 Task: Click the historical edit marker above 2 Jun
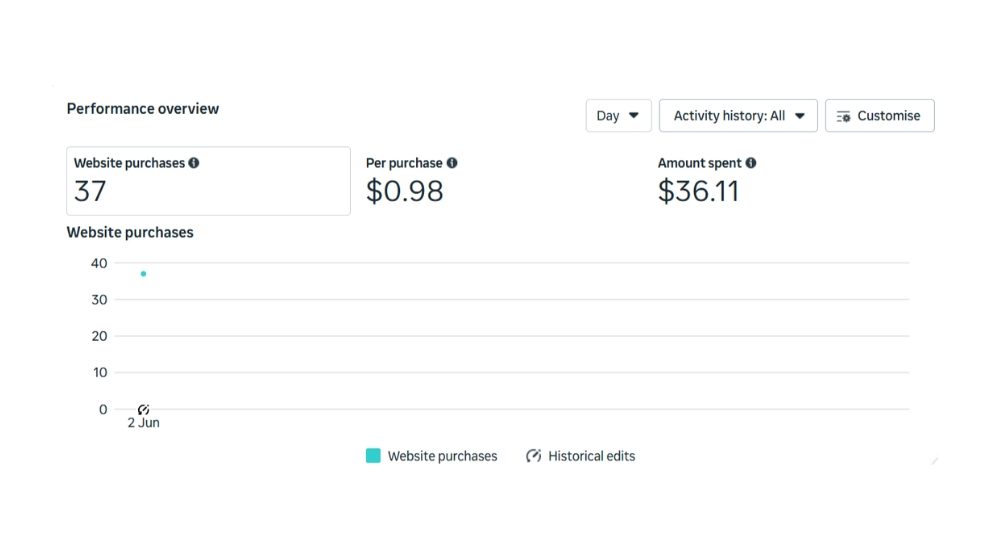[143, 410]
